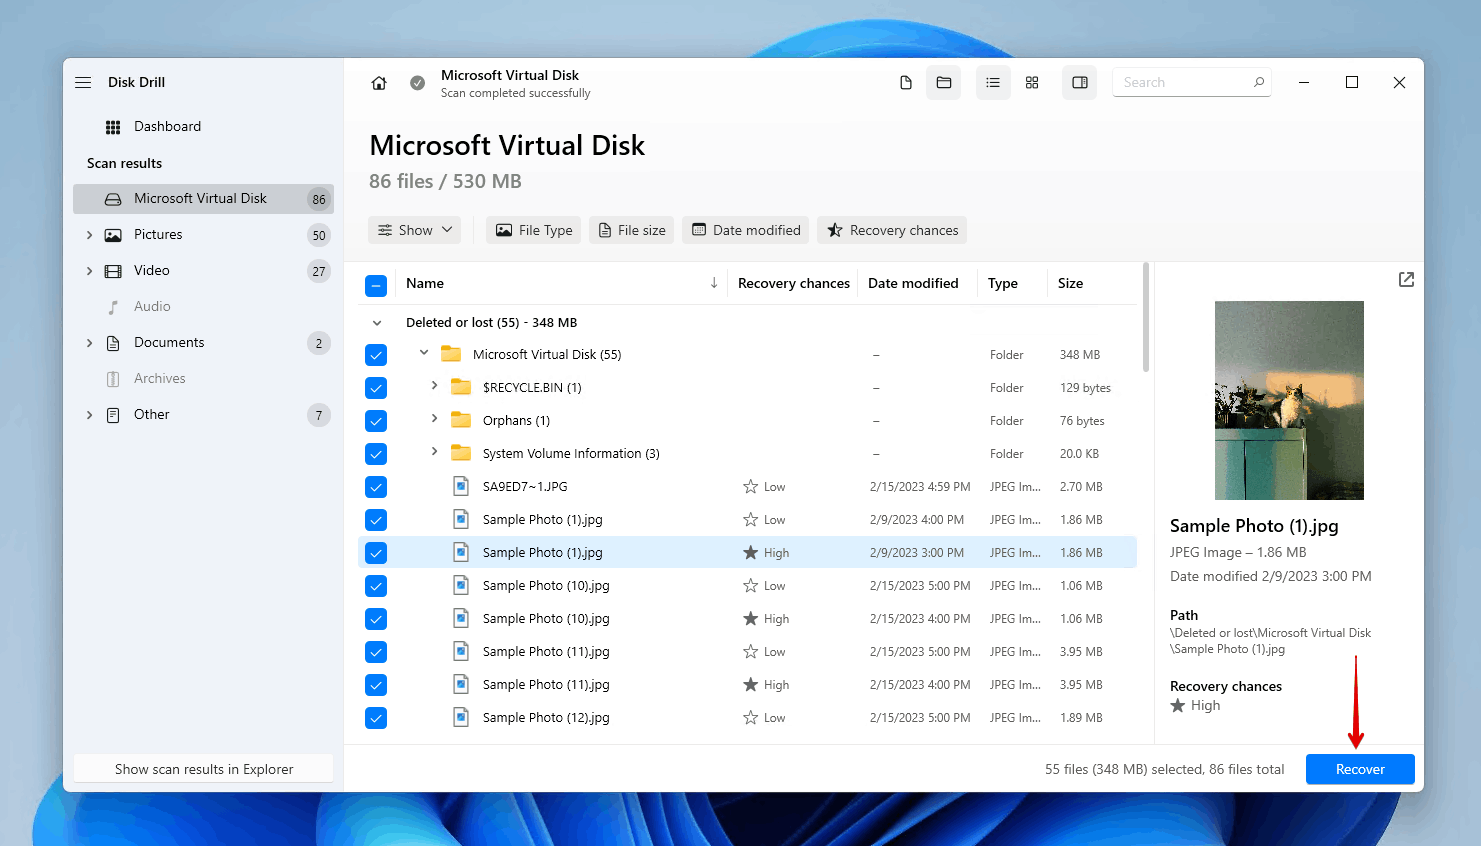The height and width of the screenshot is (846, 1481).
Task: Switch to file view icon
Action: click(x=906, y=83)
